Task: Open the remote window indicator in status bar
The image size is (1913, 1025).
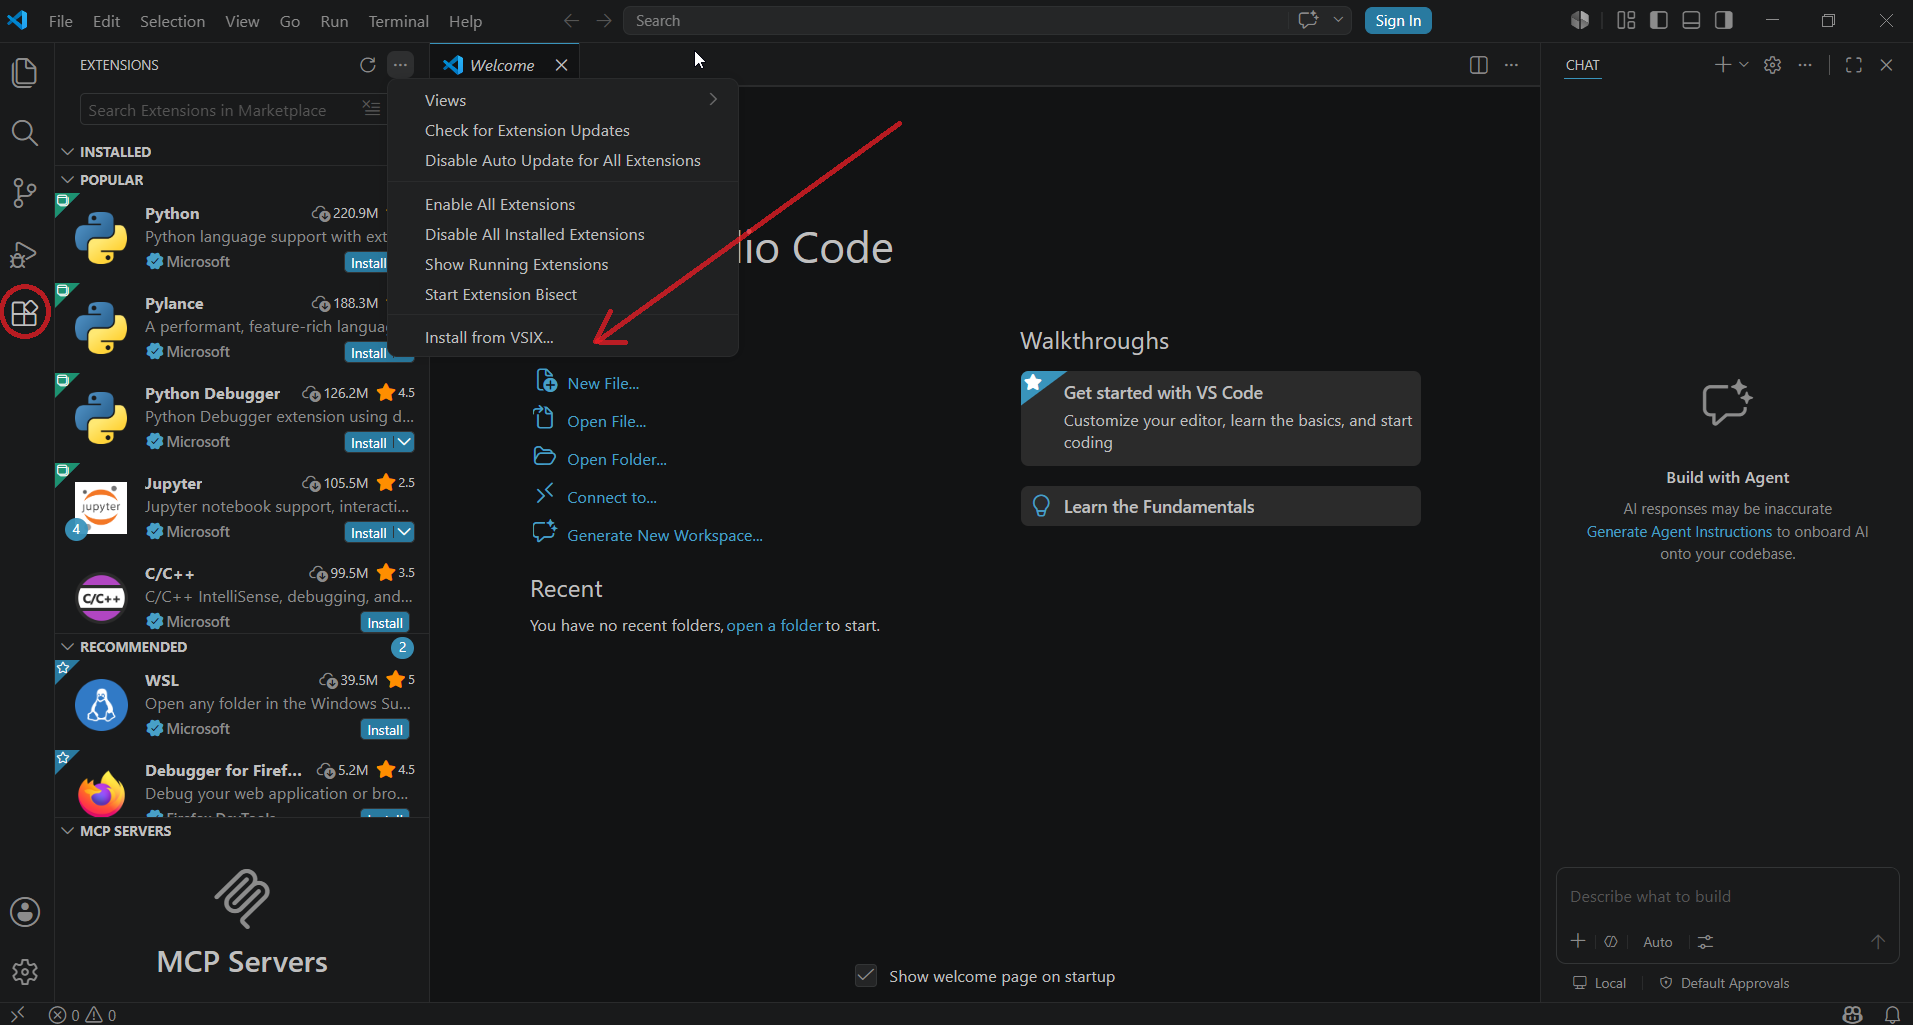Action: point(17,1014)
